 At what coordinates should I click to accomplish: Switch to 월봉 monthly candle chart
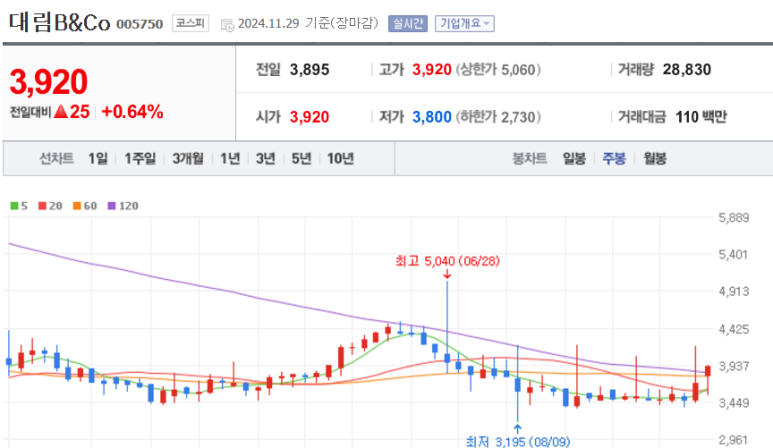pos(655,158)
